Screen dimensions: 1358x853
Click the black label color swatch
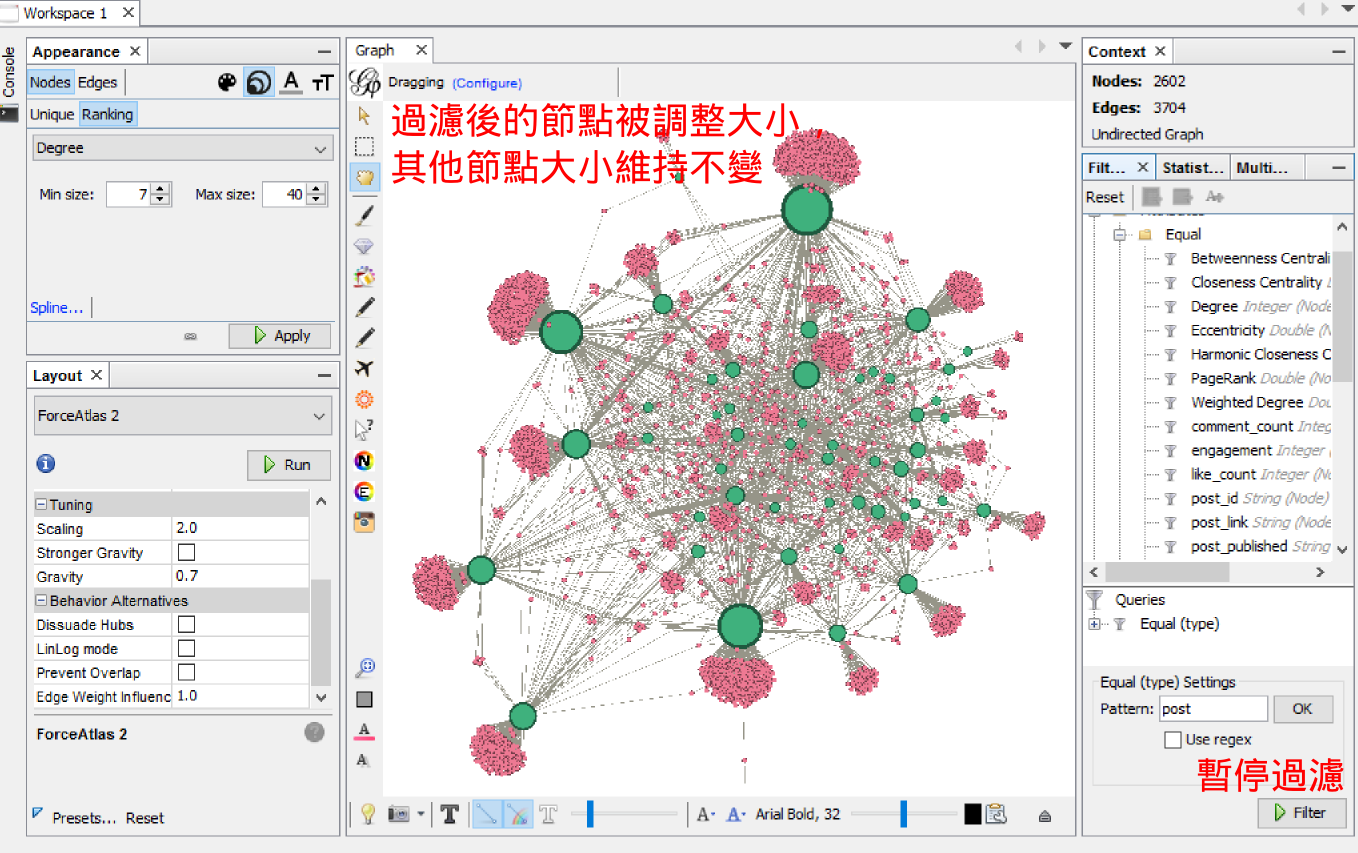click(973, 814)
